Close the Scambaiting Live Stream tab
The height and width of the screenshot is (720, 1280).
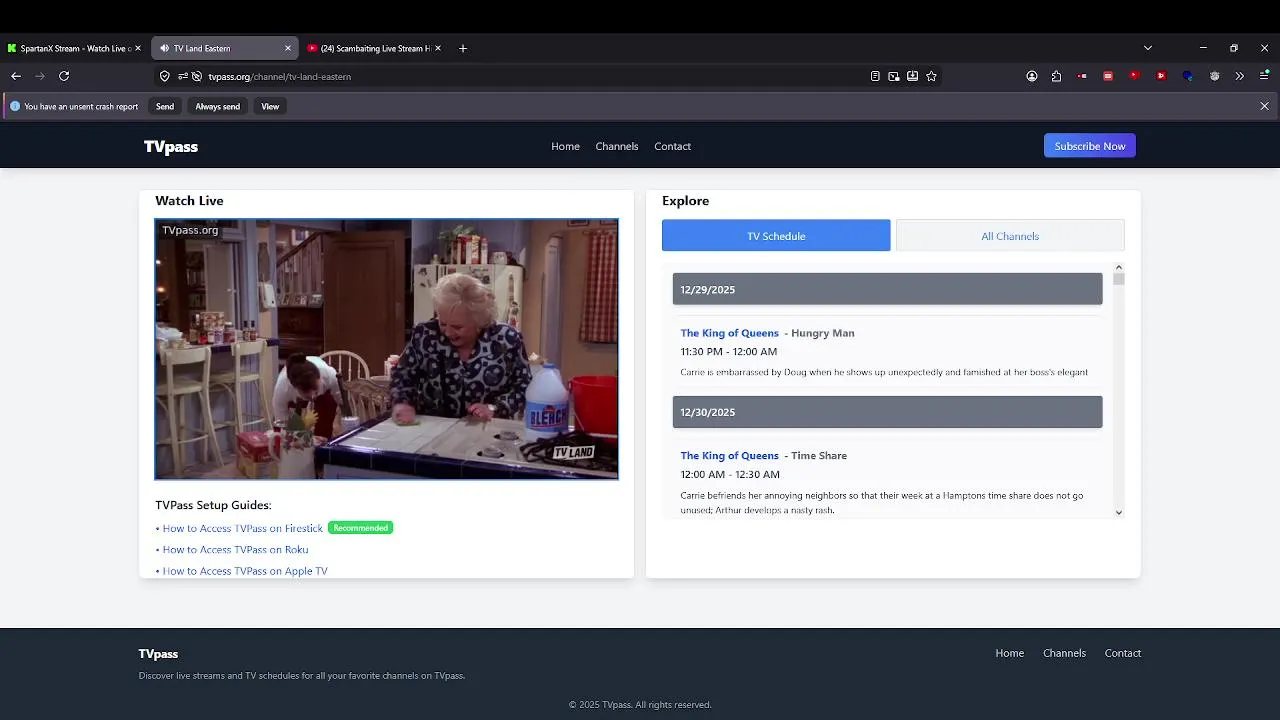coord(438,48)
